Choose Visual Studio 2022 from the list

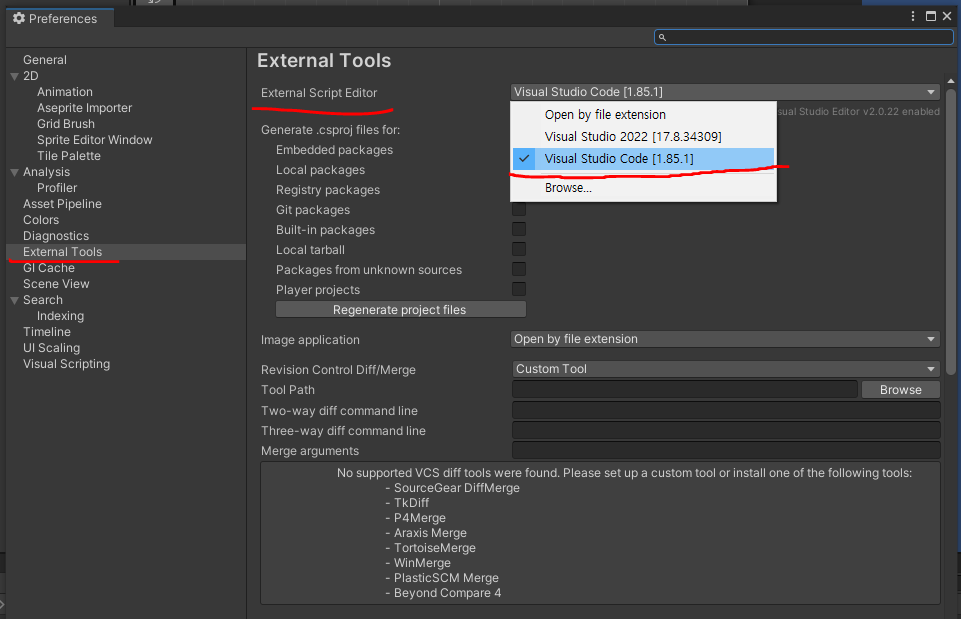(632, 136)
